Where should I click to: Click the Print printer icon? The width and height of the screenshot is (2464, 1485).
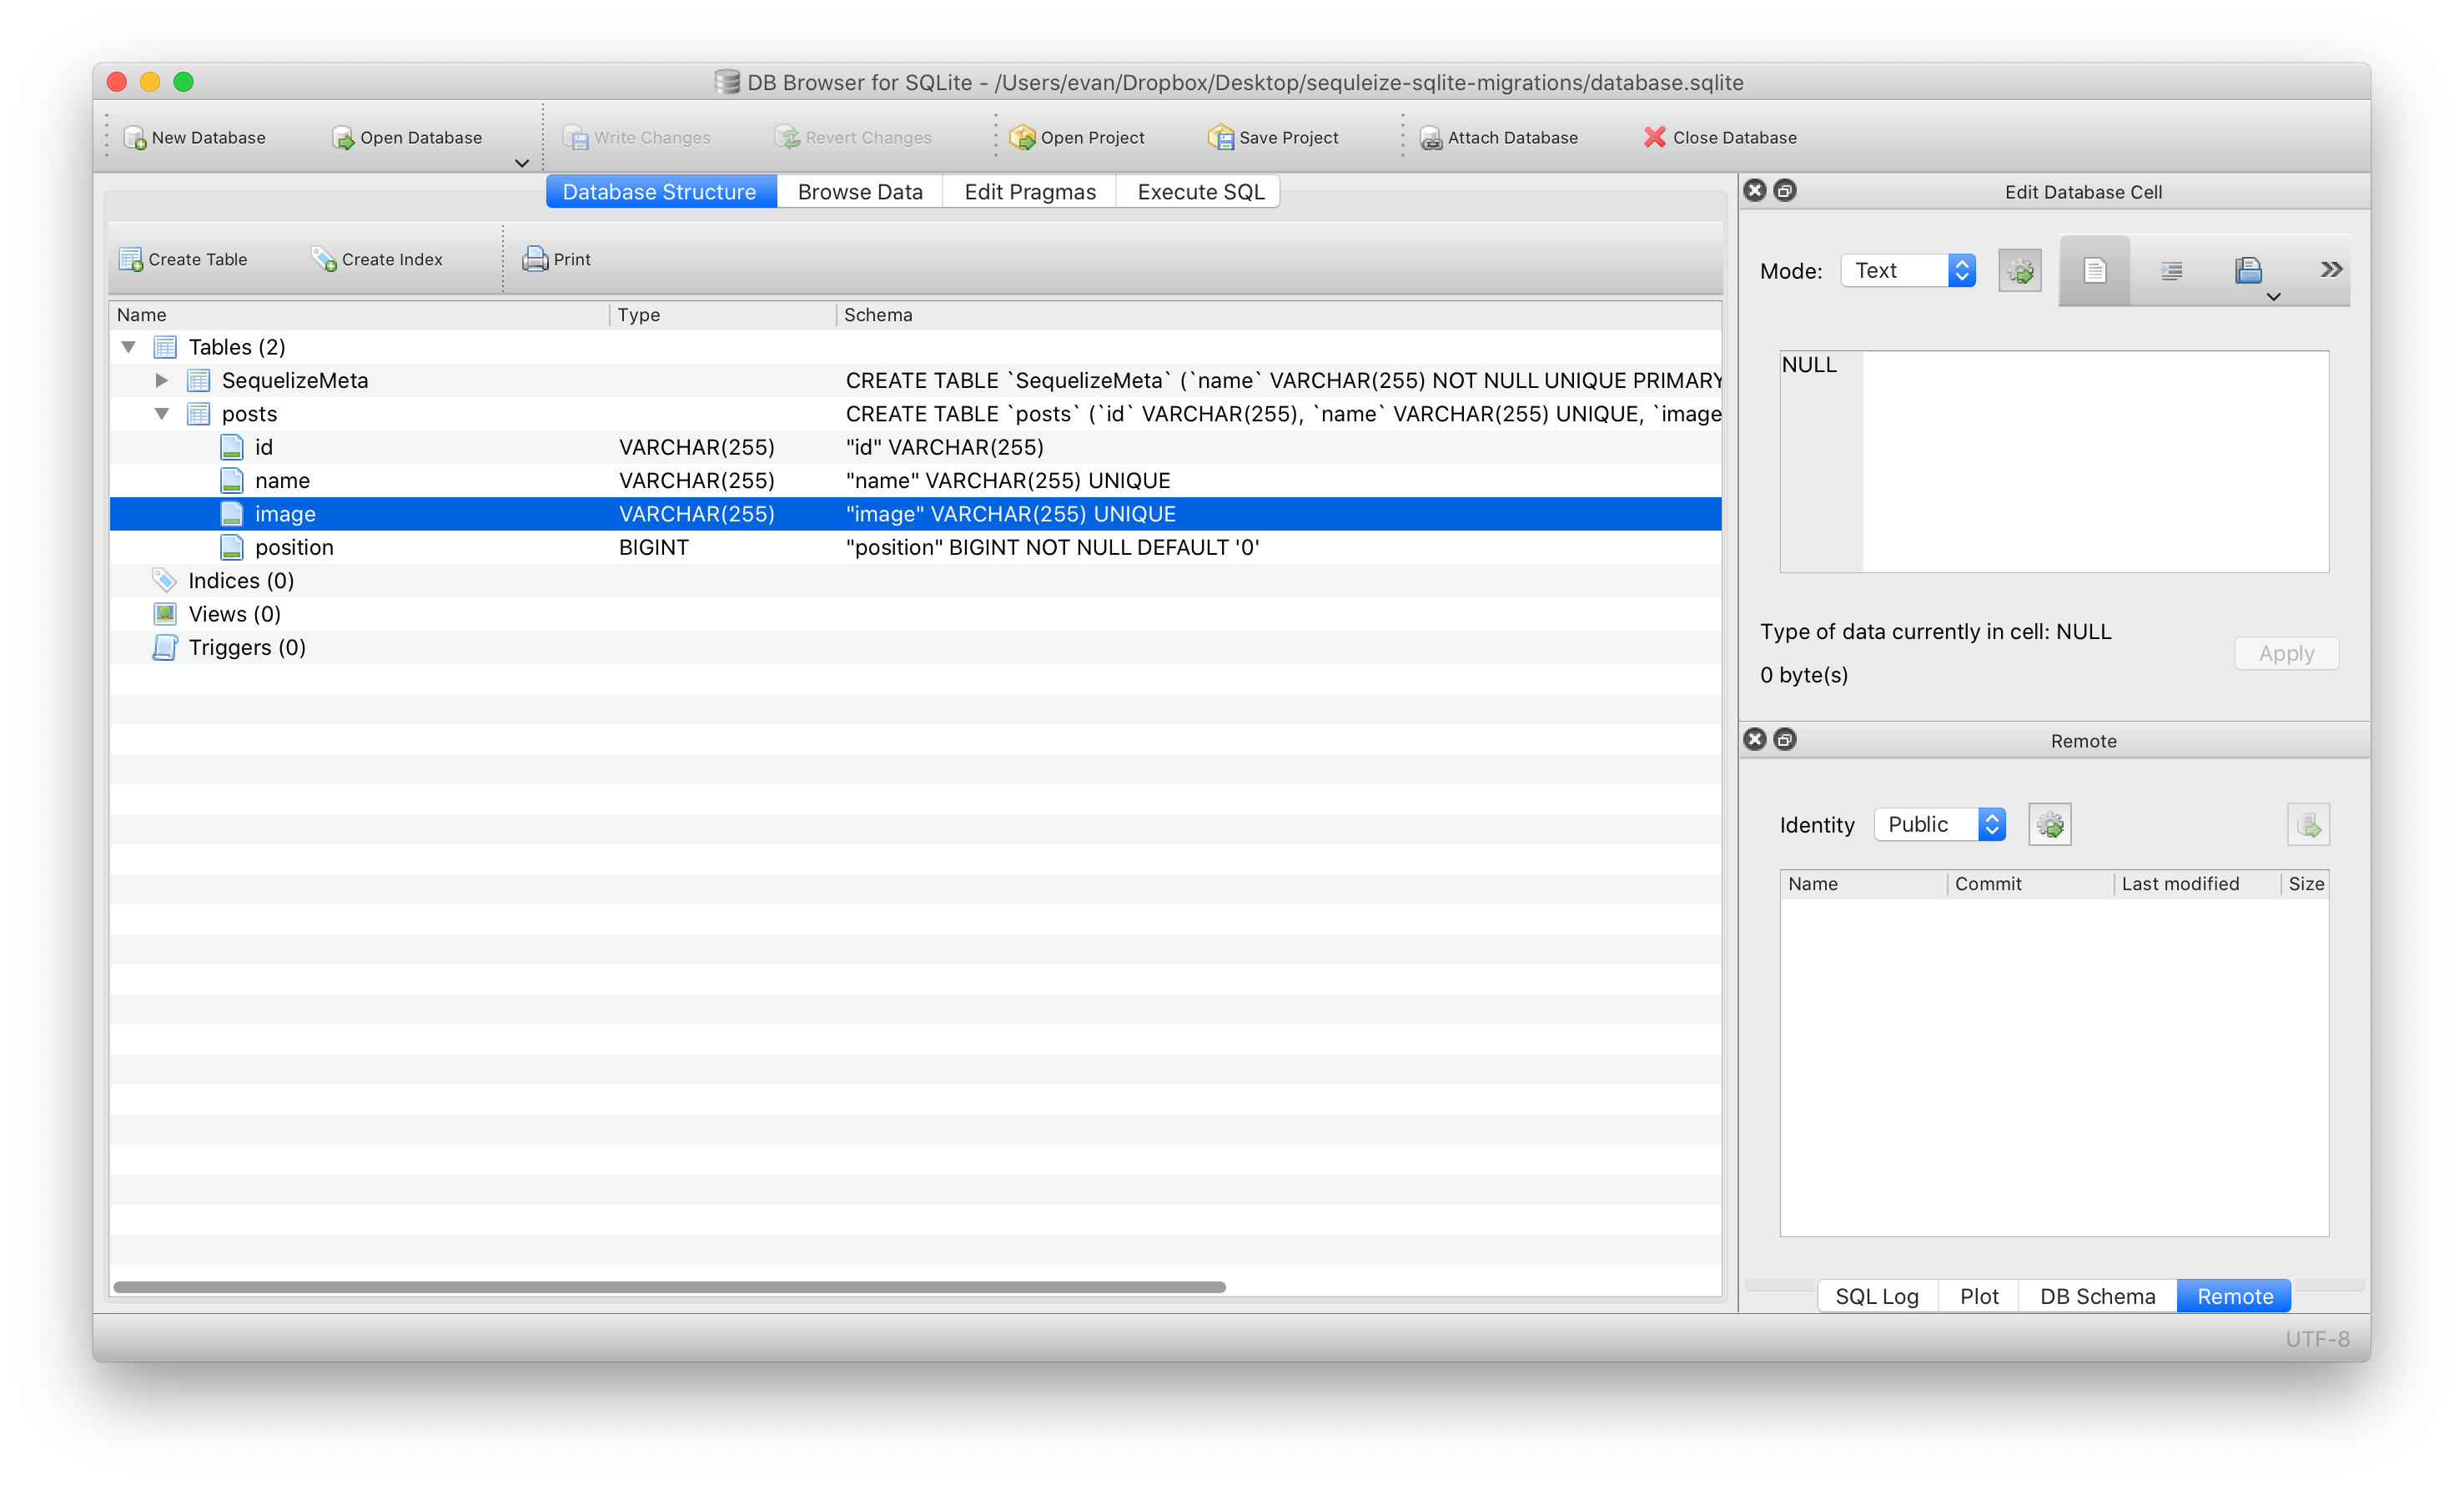(535, 260)
